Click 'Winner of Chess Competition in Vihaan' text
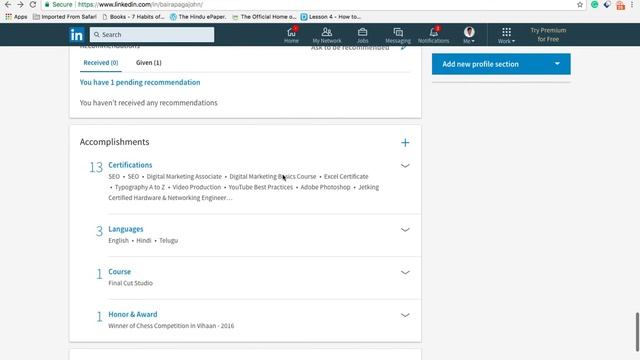640x360 pixels. (171, 326)
